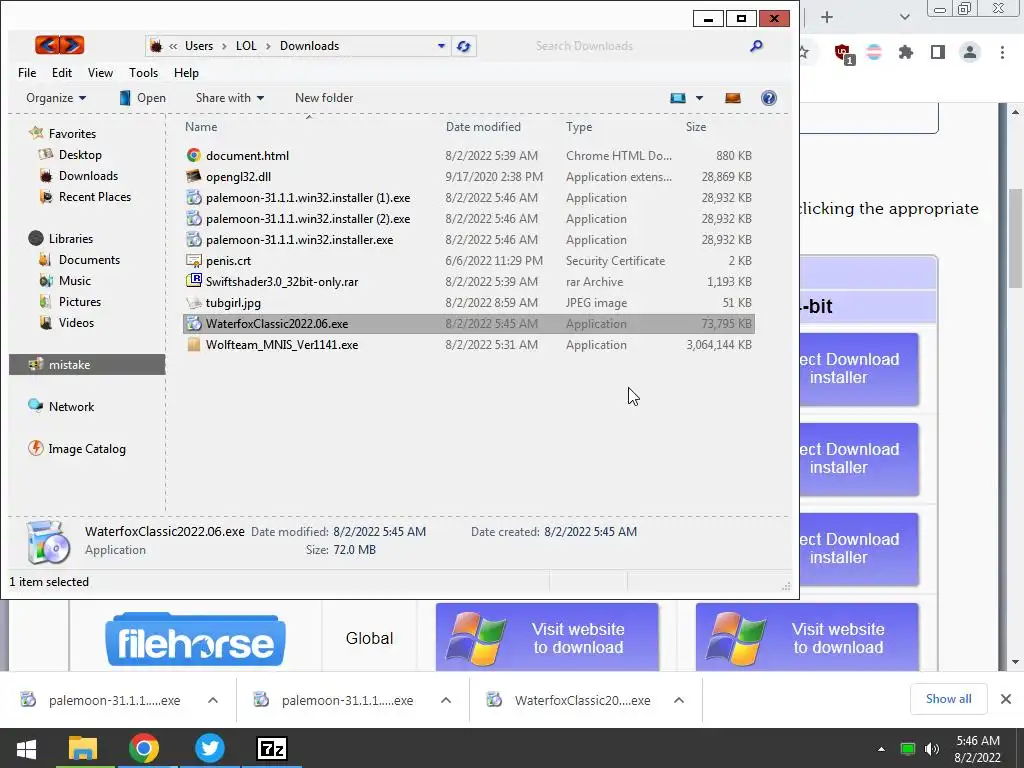Sort by Type column header
This screenshot has height=768, width=1024.
click(579, 127)
